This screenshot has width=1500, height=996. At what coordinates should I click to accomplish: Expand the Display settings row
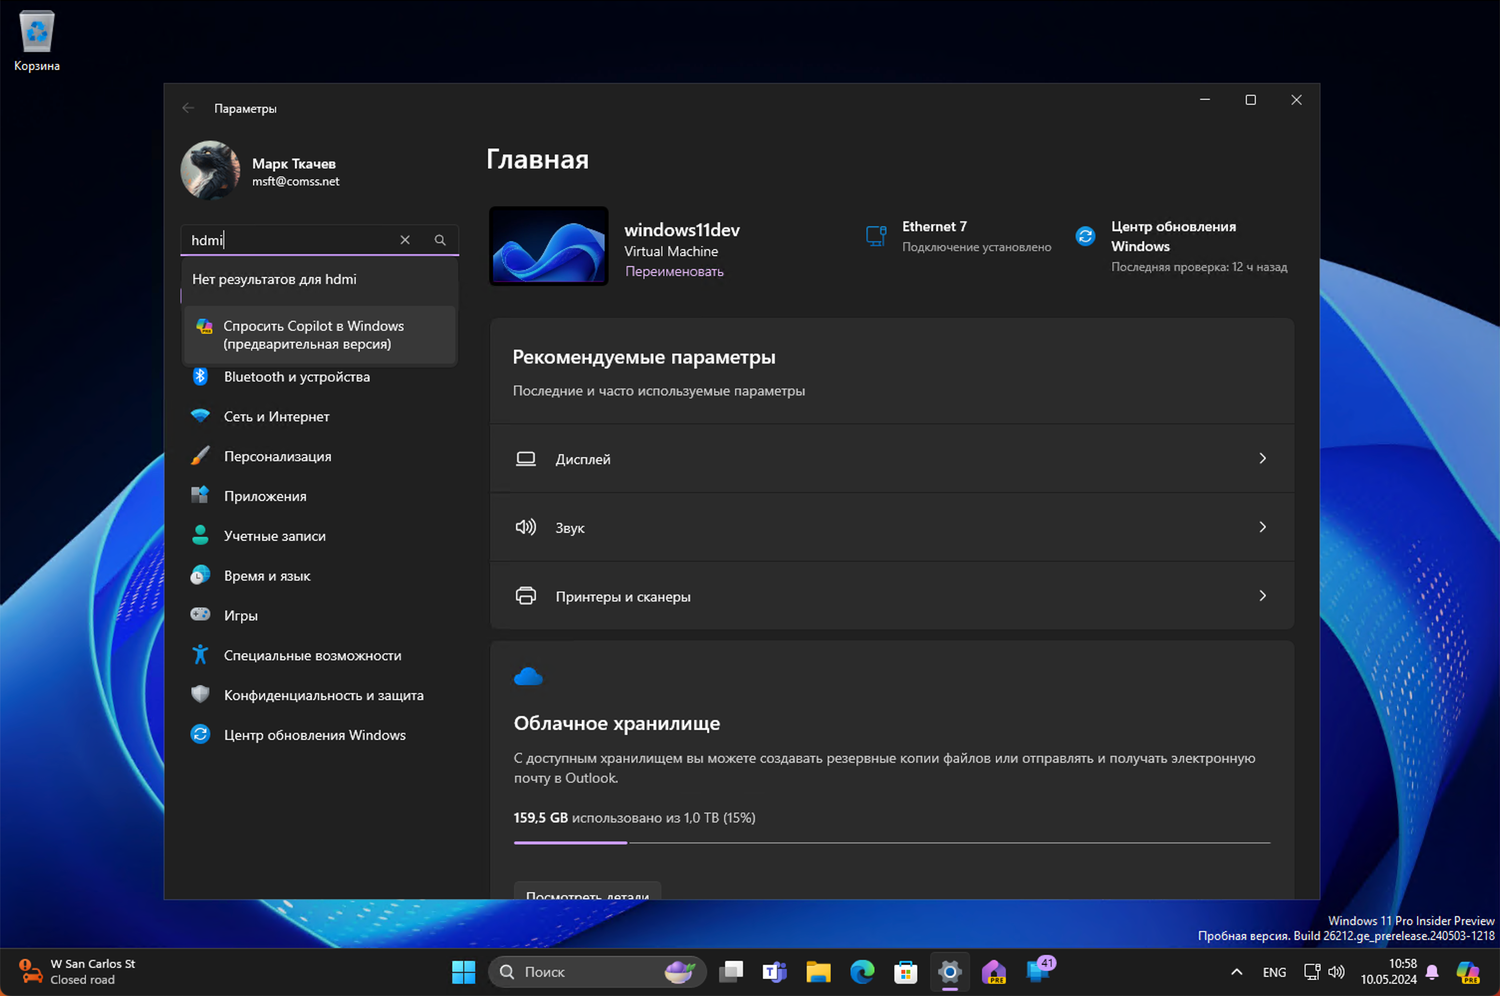890,459
